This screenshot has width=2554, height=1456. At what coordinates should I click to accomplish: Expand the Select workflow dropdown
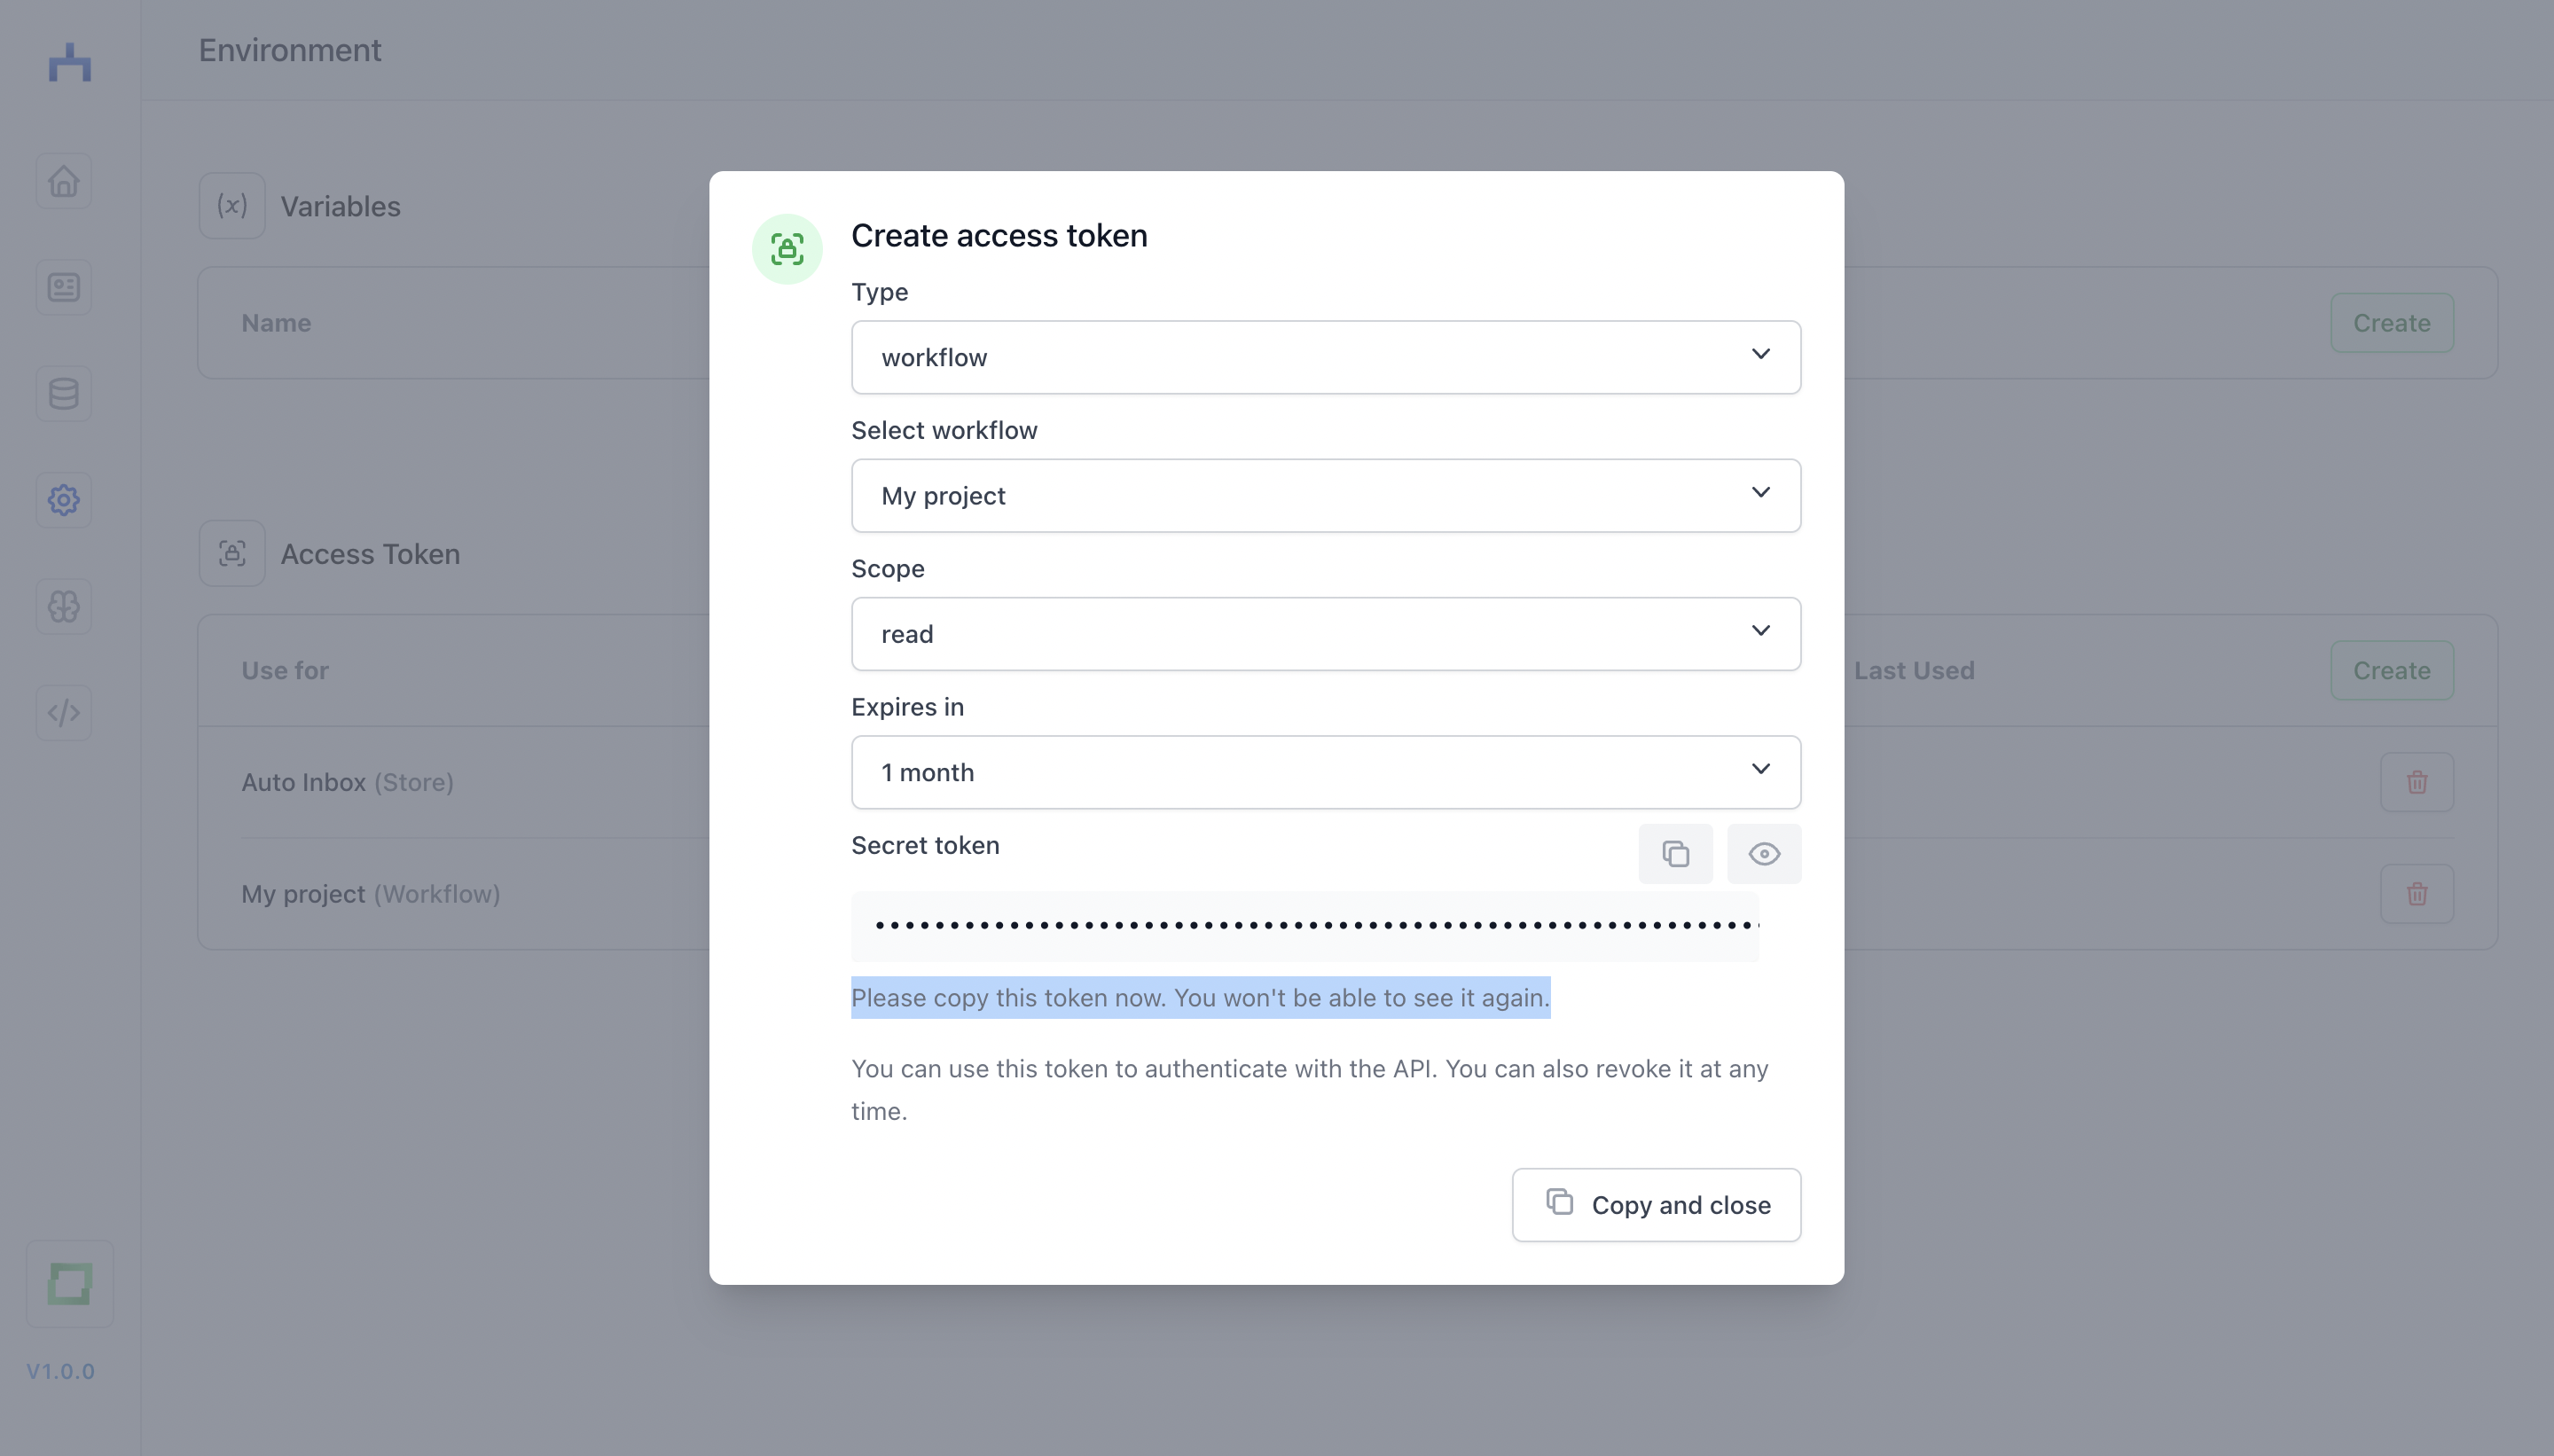[x=1326, y=496]
